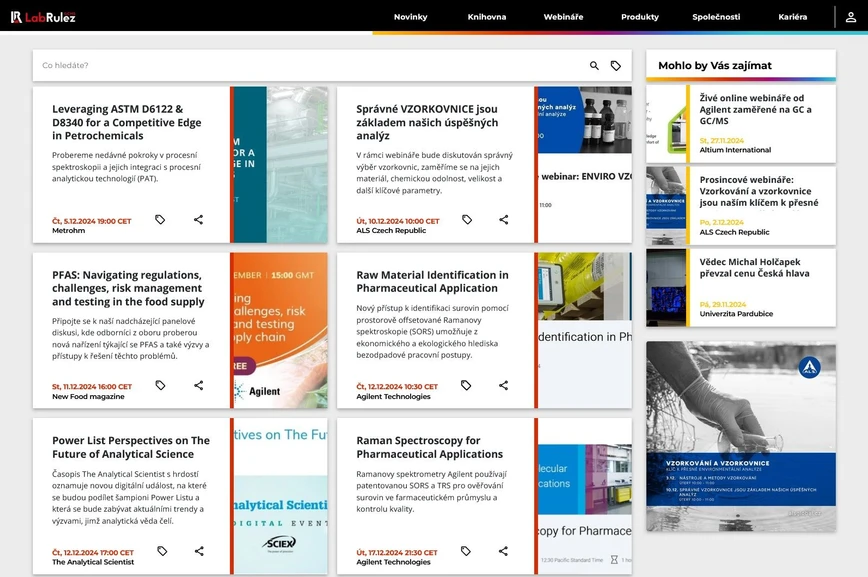Click the LabRulez logo

[x=44, y=16]
